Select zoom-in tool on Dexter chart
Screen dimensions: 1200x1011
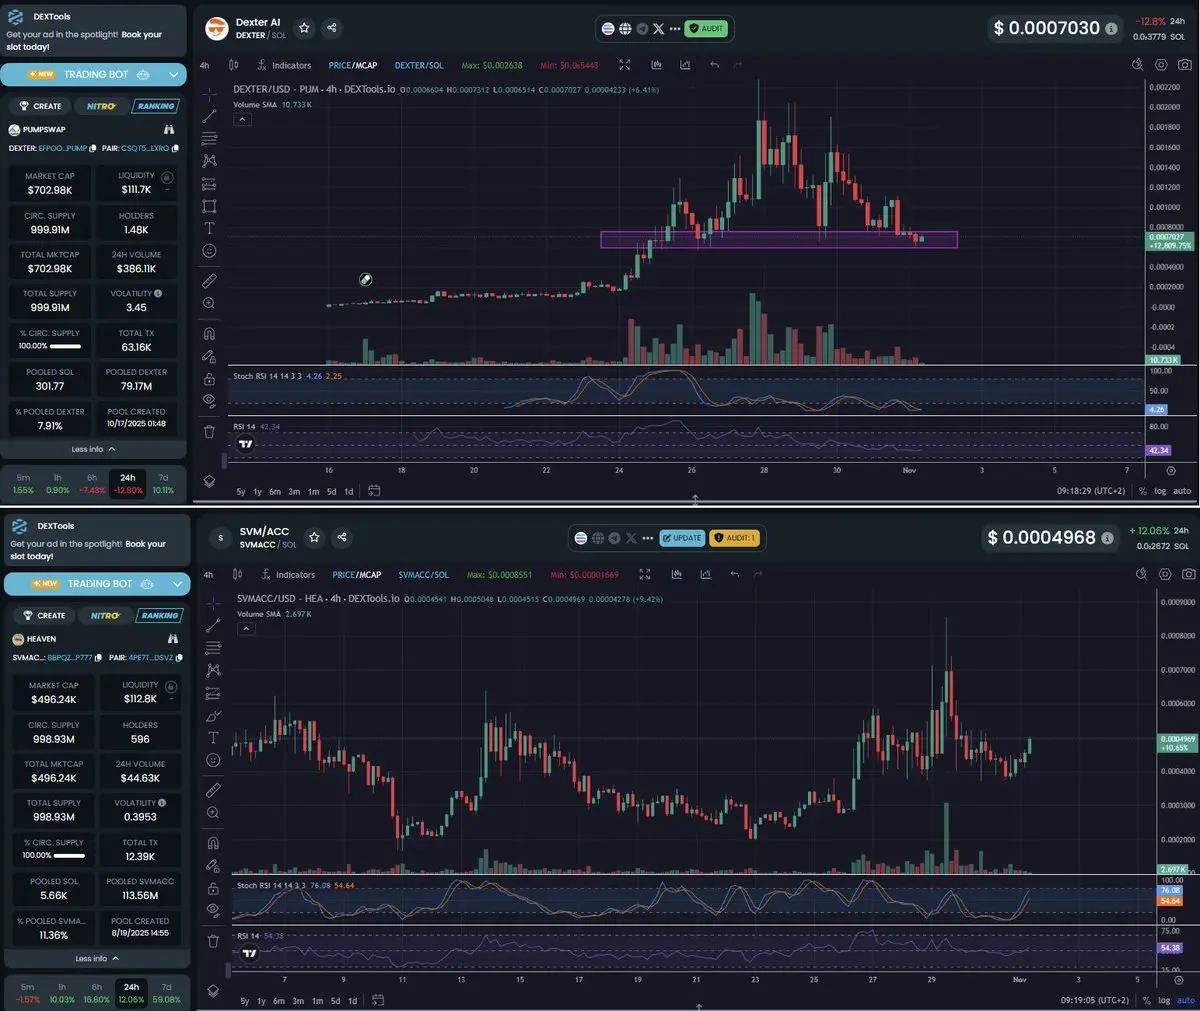coord(209,303)
